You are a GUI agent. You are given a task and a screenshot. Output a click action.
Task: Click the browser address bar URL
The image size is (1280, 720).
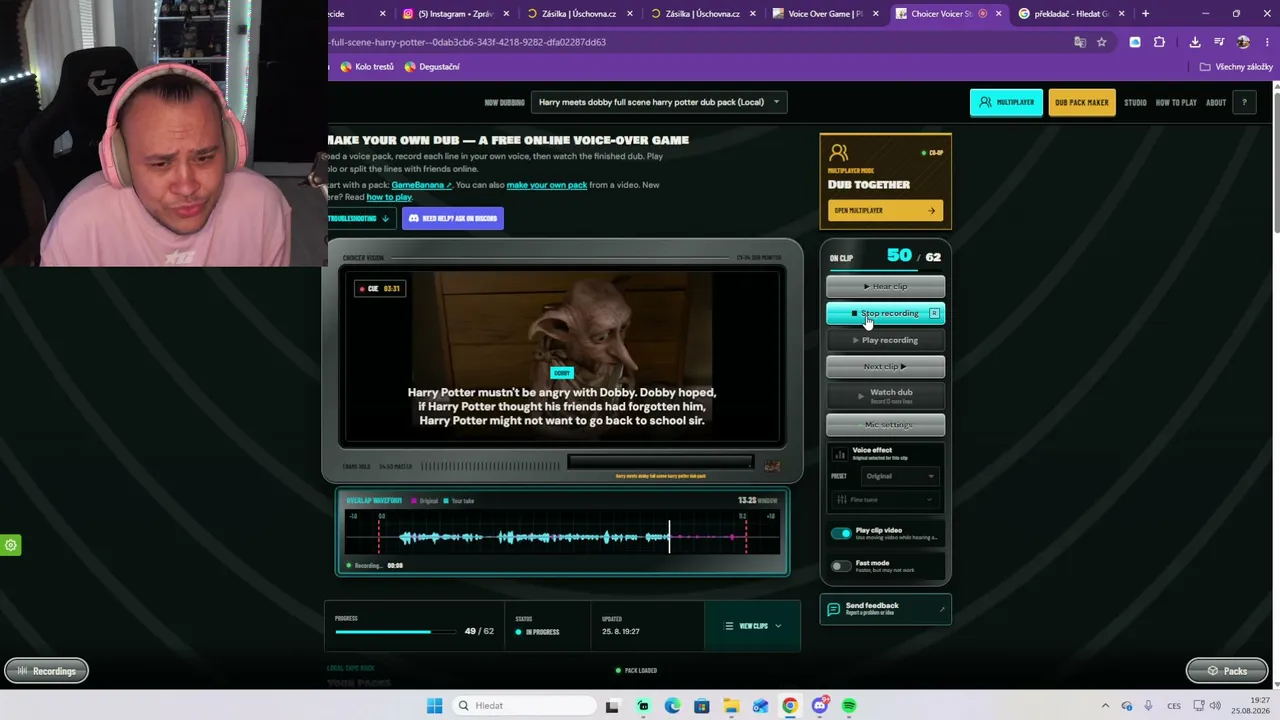pyautogui.click(x=467, y=42)
